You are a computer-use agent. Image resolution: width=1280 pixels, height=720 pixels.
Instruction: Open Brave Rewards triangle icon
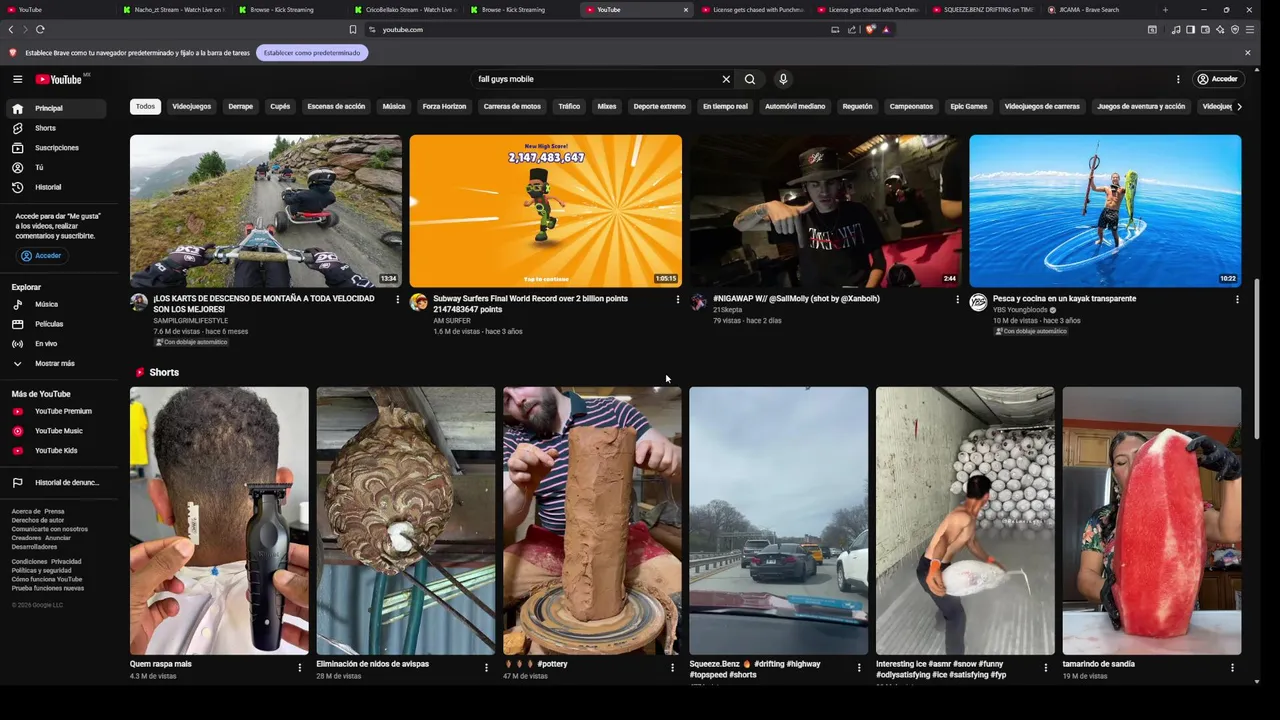885,30
